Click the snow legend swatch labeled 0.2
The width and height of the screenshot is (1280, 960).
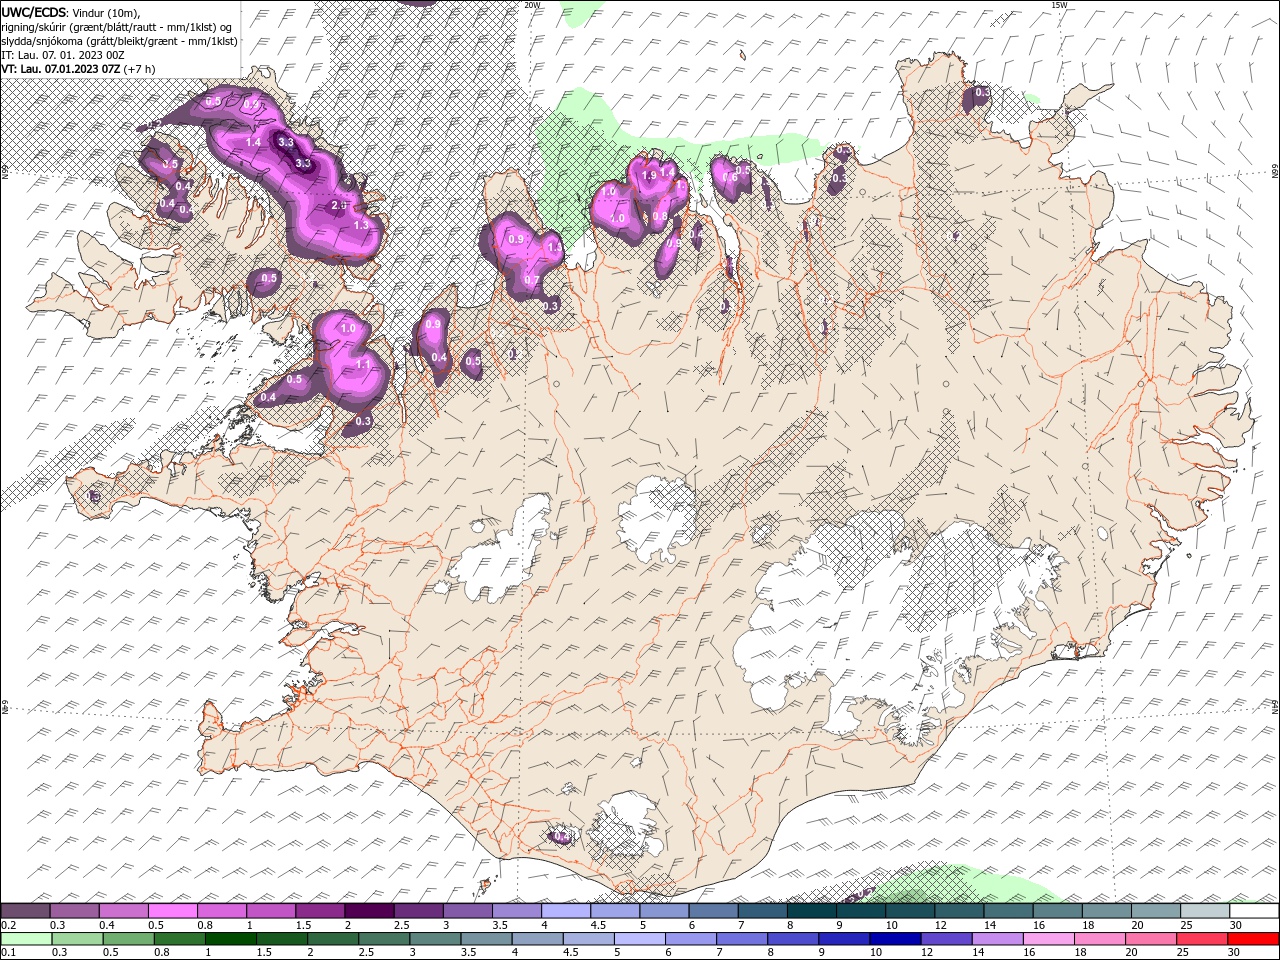pos(25,911)
